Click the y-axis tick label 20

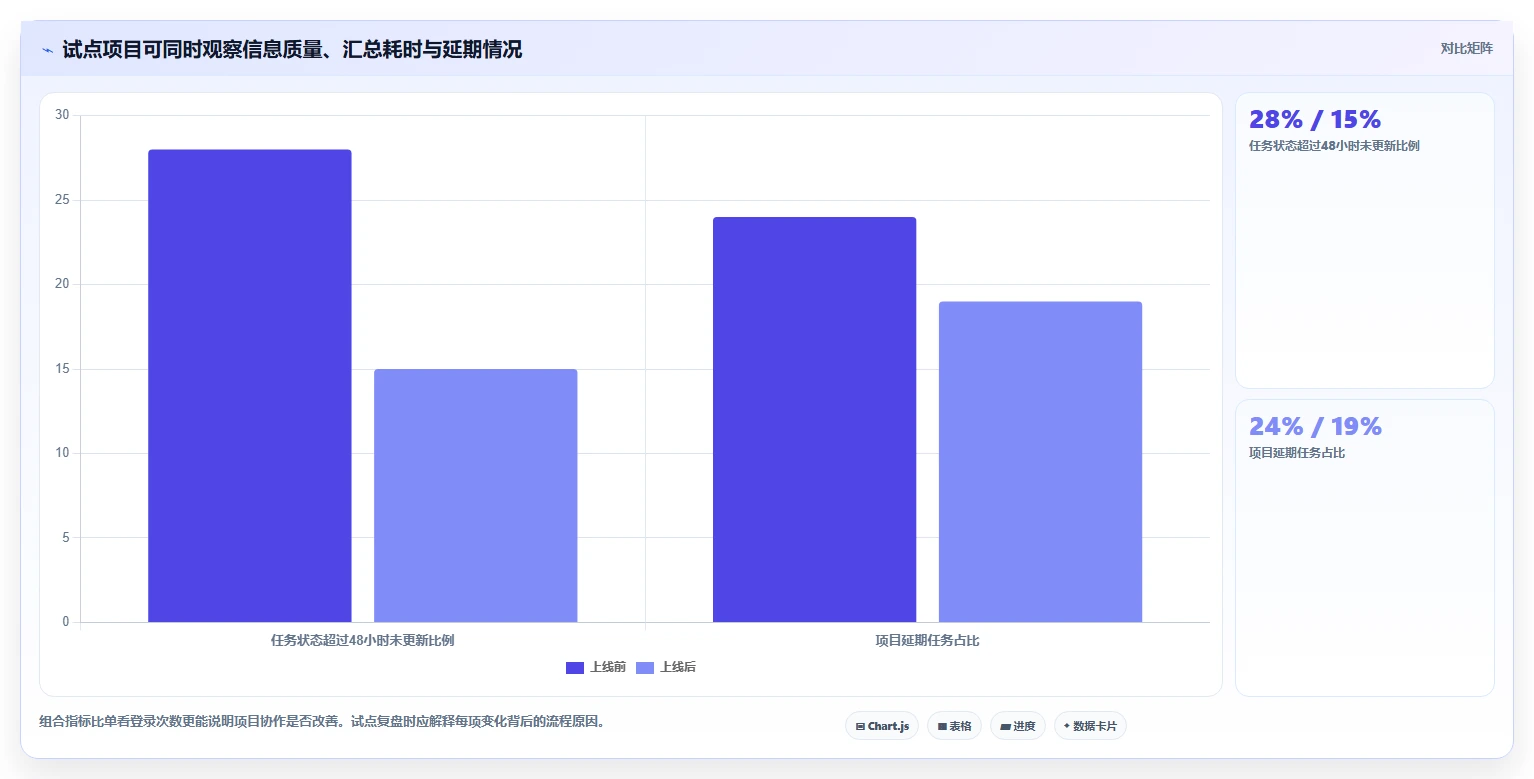62,284
